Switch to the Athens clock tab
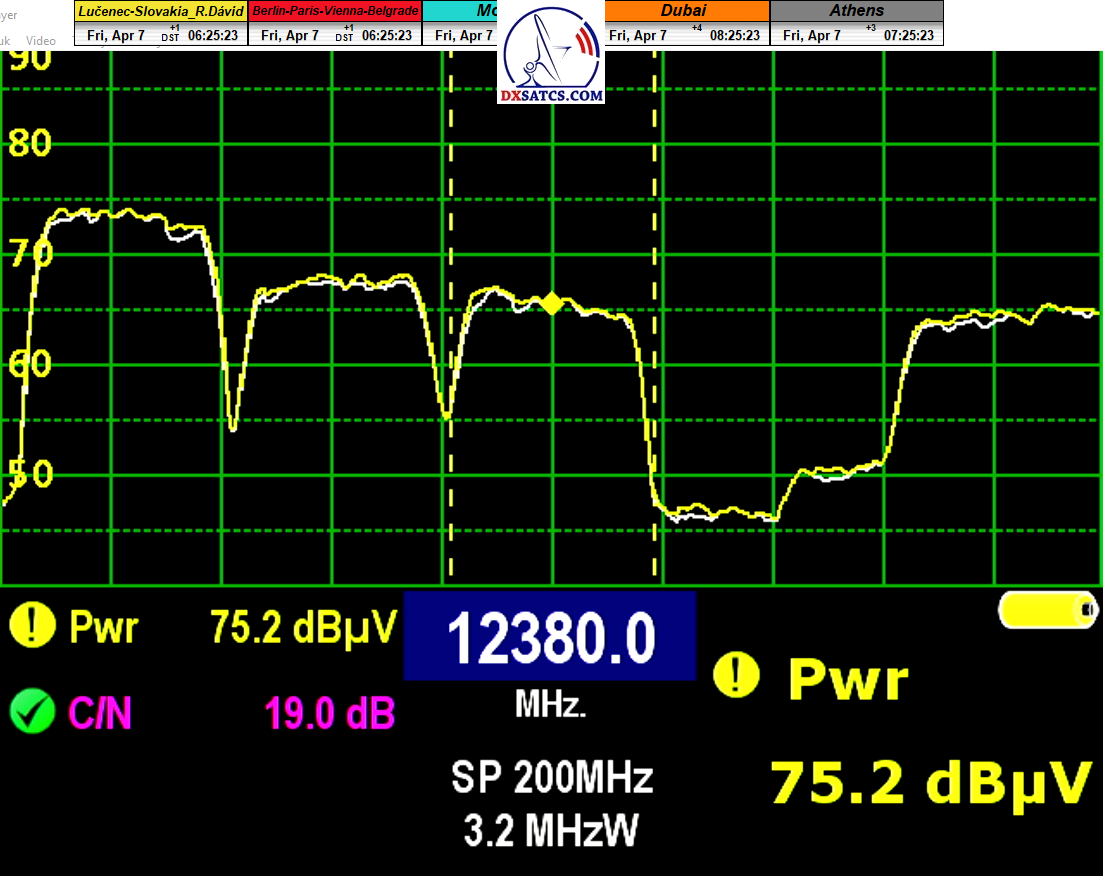This screenshot has width=1103, height=876. click(856, 11)
